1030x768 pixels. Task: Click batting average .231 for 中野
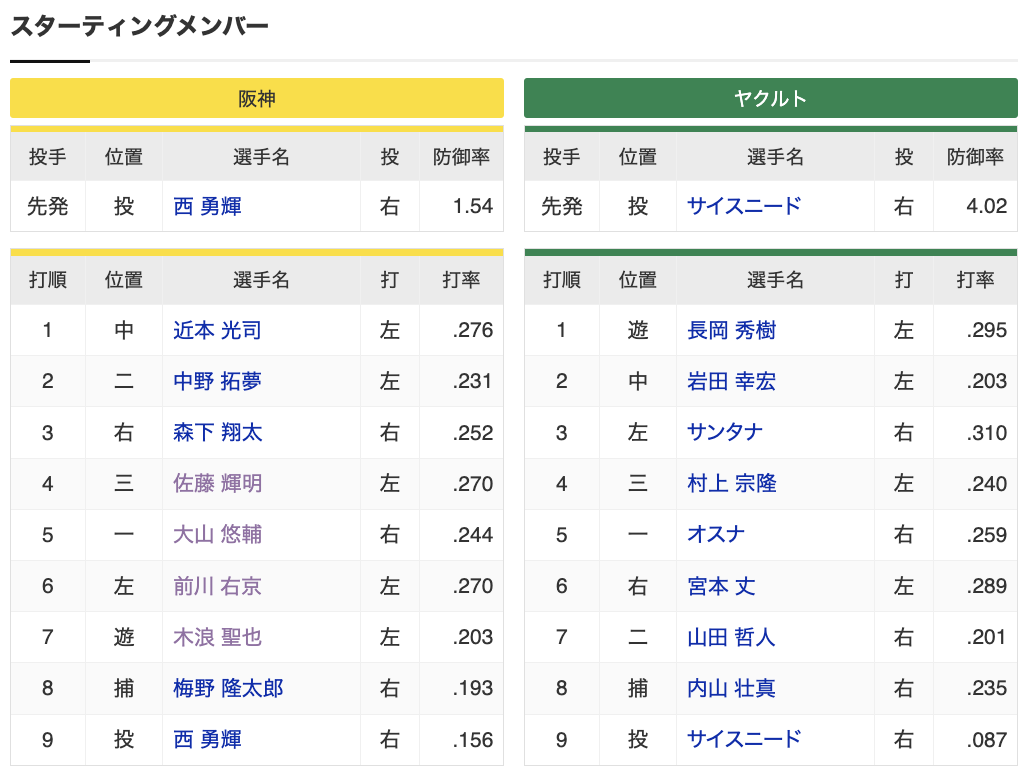(x=472, y=381)
